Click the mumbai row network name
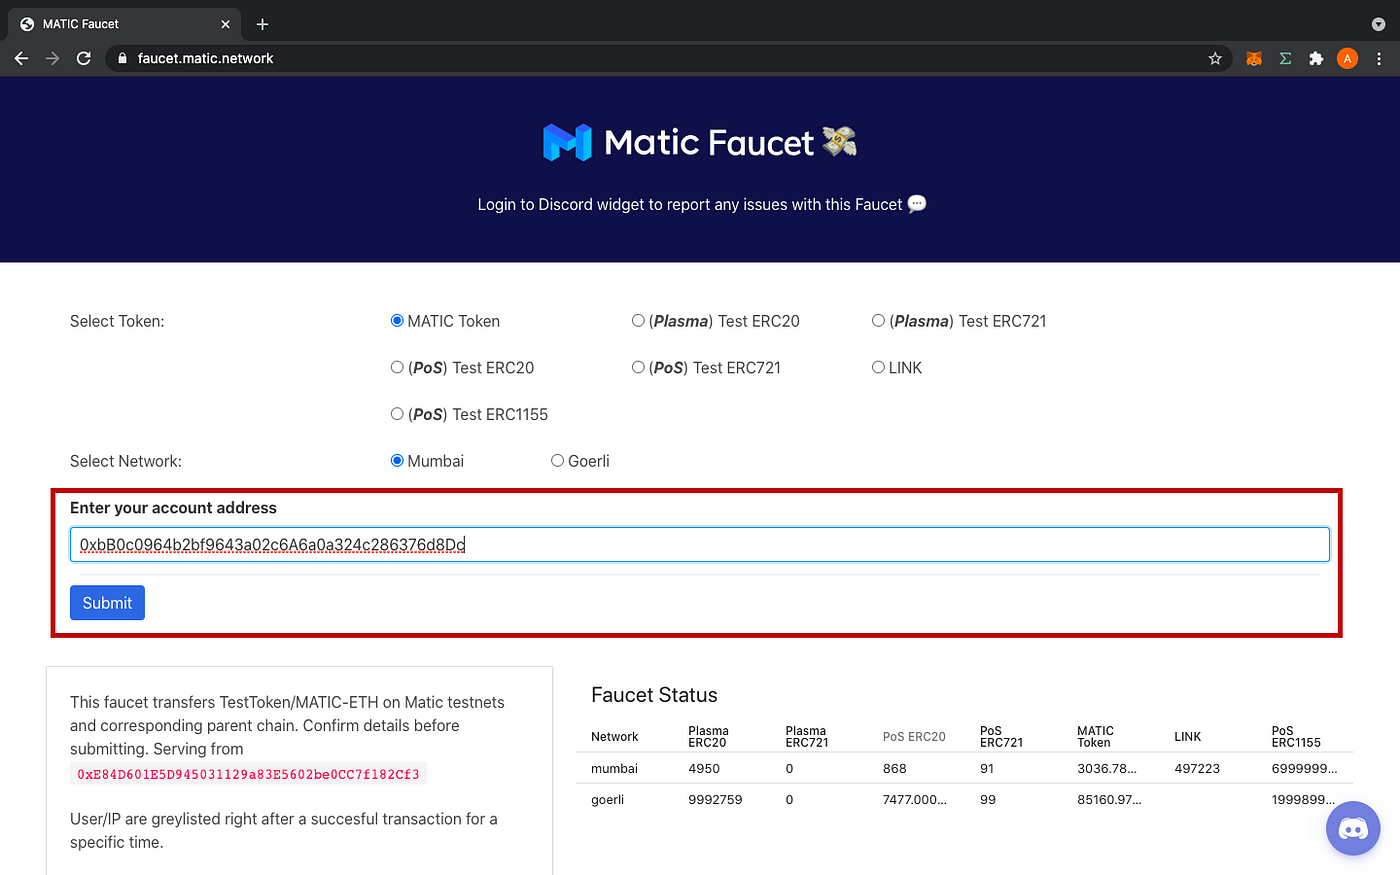Image resolution: width=1400 pixels, height=875 pixels. tap(614, 769)
